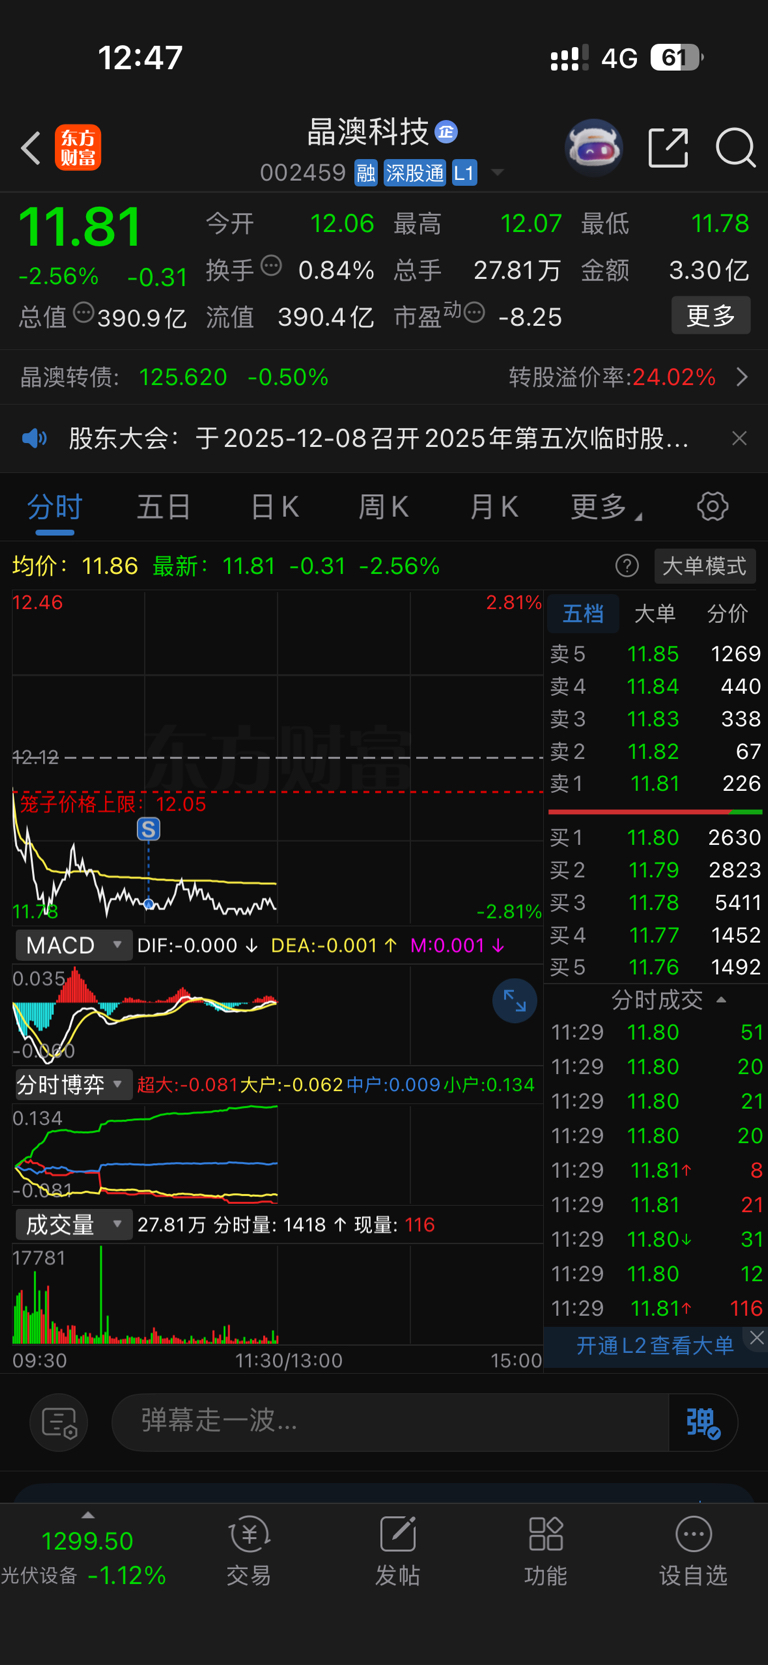This screenshot has width=769, height=1665.
Task: Switch to 五日 chart tab
Action: point(164,507)
